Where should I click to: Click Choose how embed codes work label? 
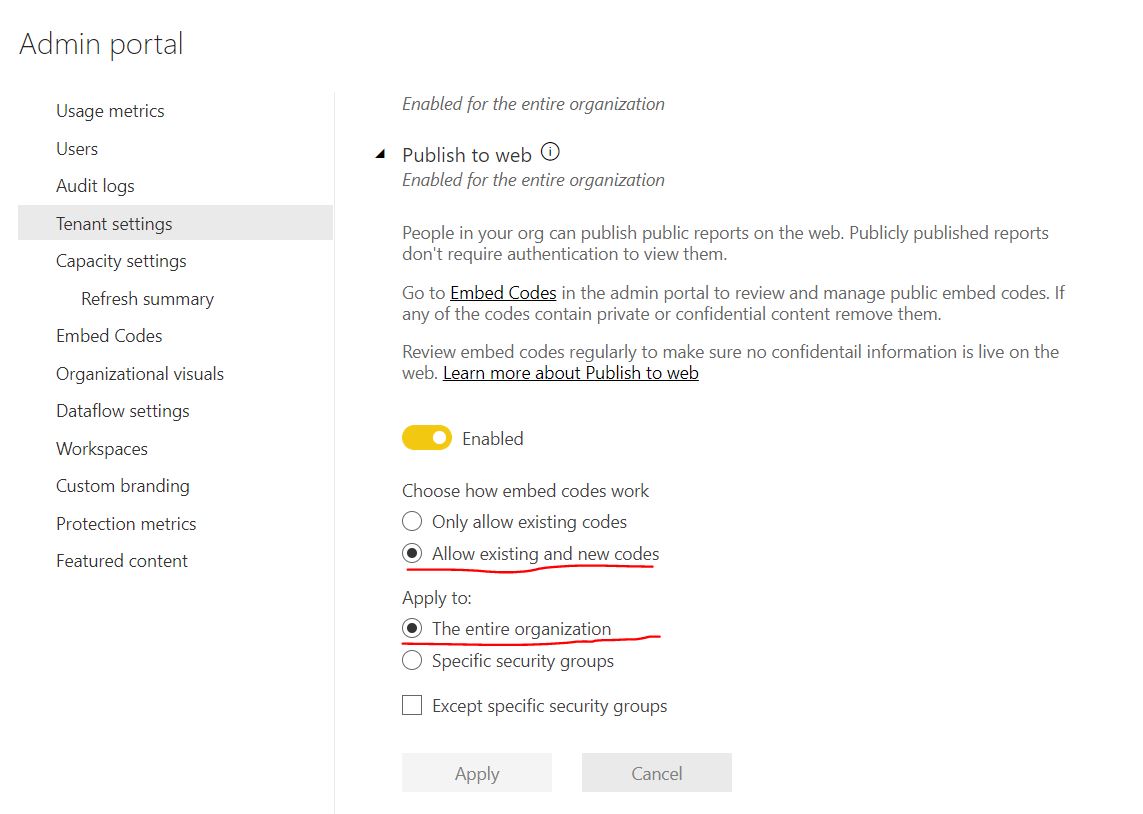click(x=525, y=491)
